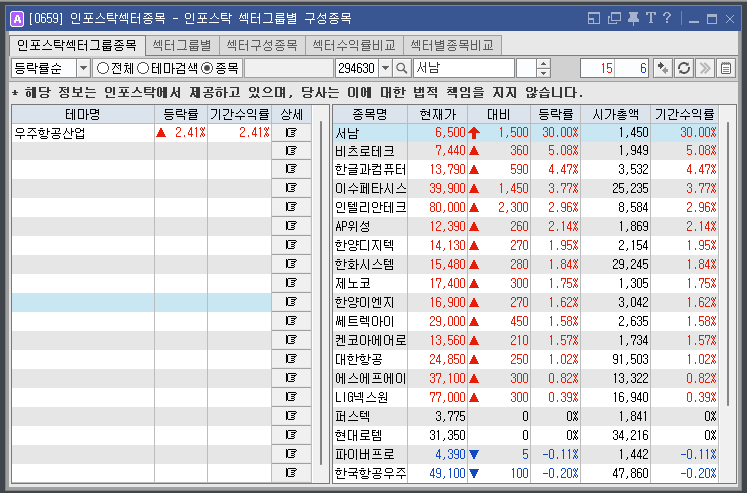747x493 pixels.
Task: Click the red rising count value 15
Action: click(597, 68)
